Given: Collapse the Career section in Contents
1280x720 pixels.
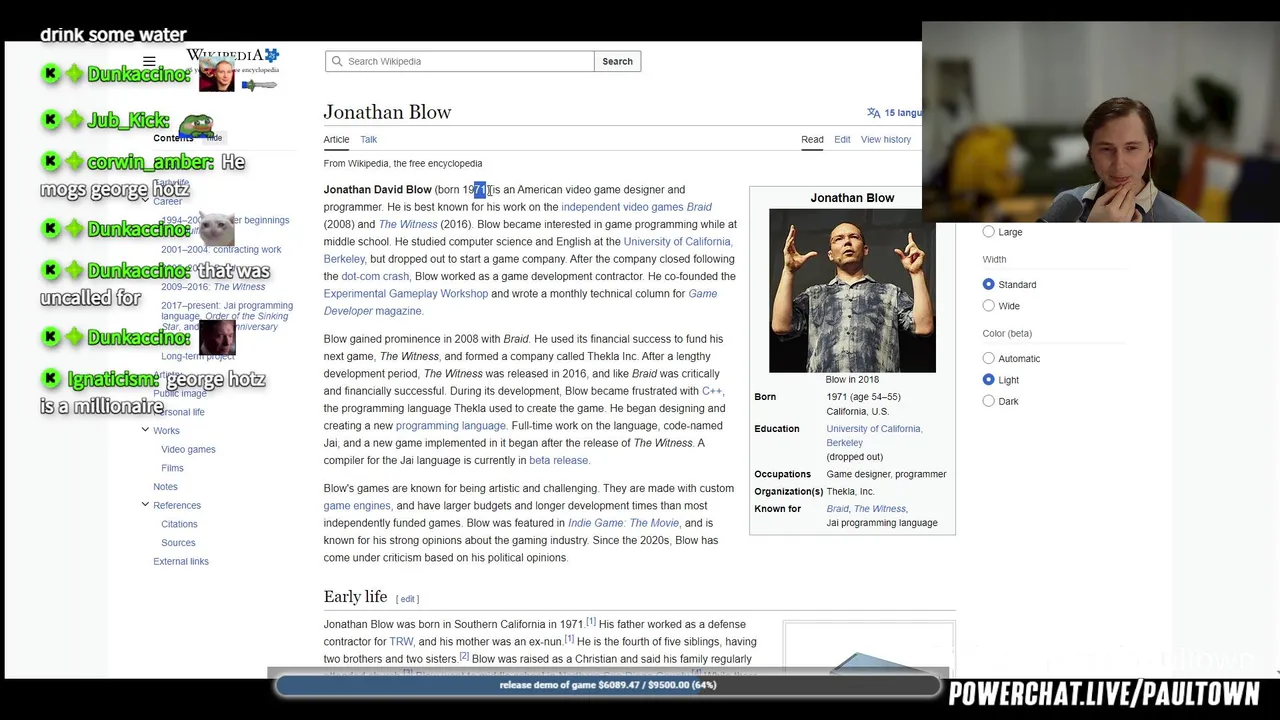Looking at the screenshot, I should tap(145, 201).
